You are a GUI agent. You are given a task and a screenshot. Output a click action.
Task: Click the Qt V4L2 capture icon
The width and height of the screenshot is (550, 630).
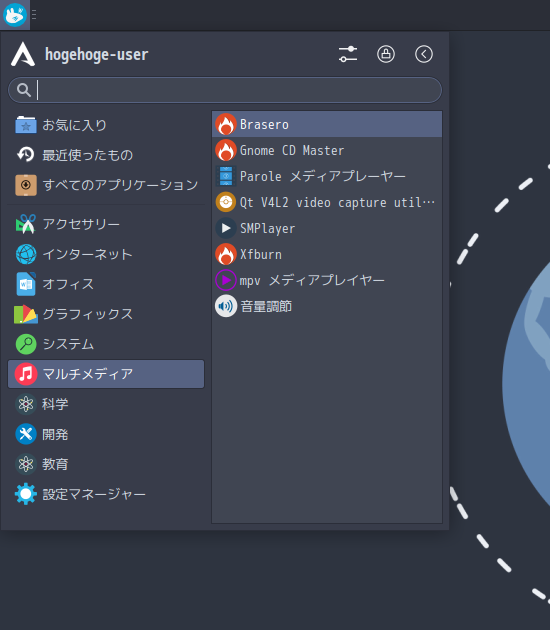click(226, 202)
